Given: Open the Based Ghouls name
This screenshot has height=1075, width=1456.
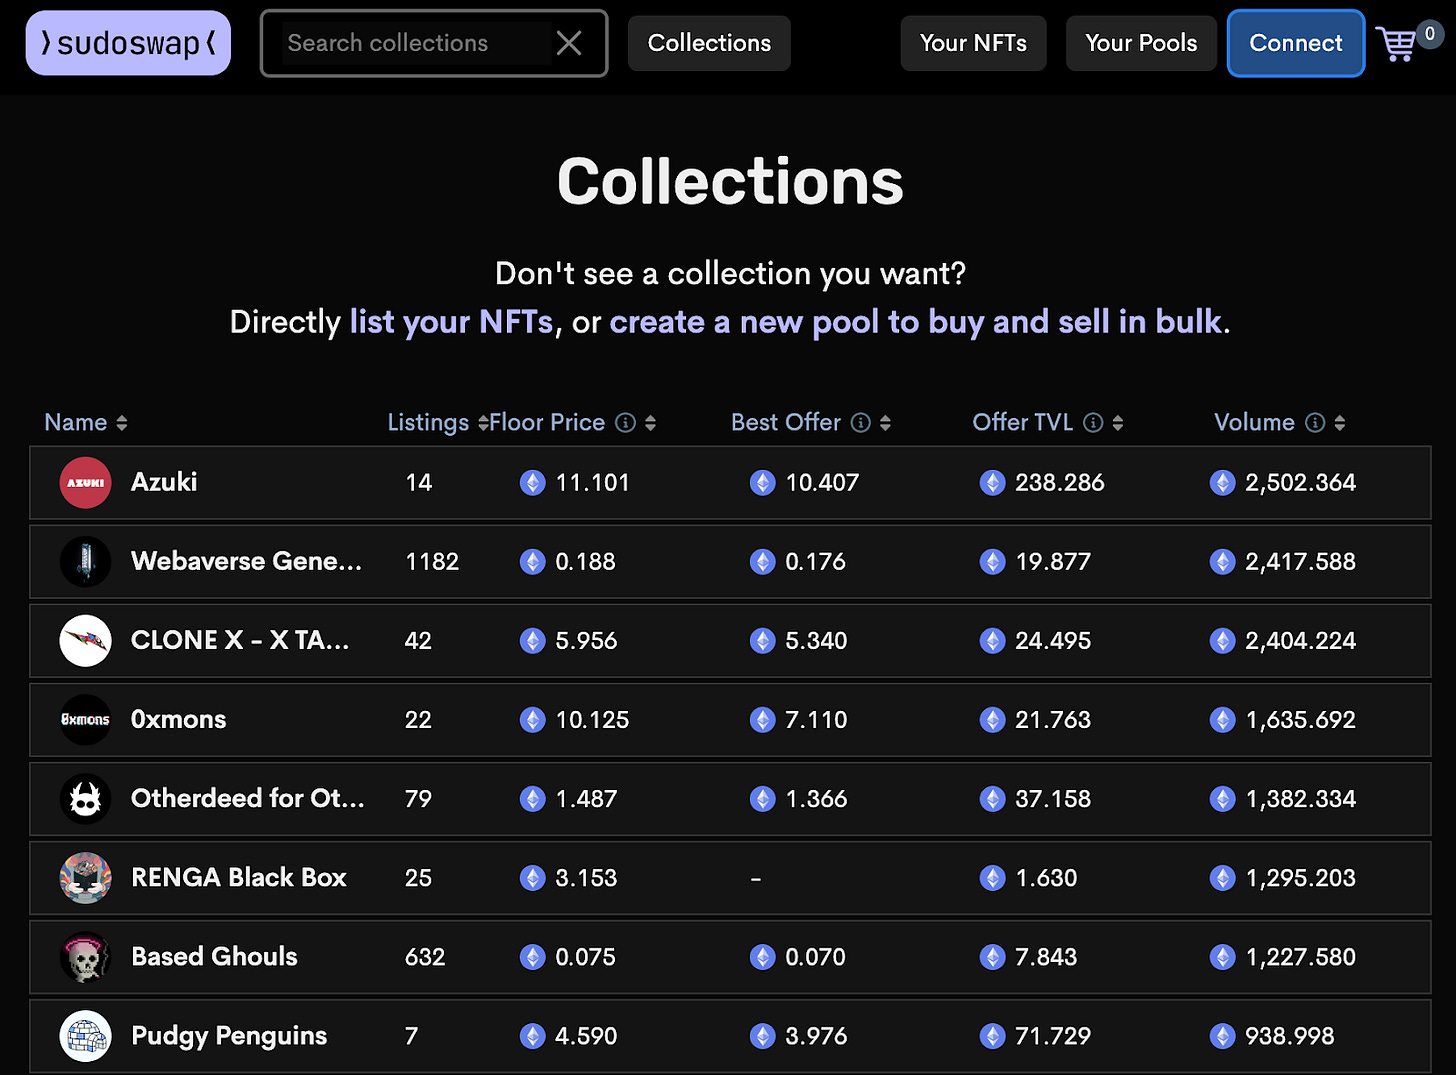Looking at the screenshot, I should pos(214,956).
